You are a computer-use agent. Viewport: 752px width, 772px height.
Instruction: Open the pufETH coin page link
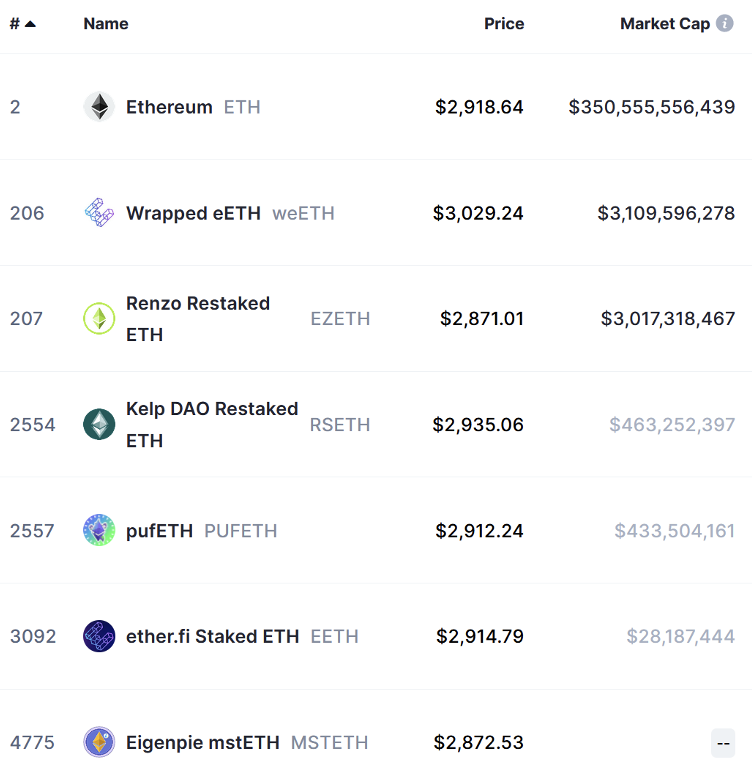pyautogui.click(x=159, y=531)
